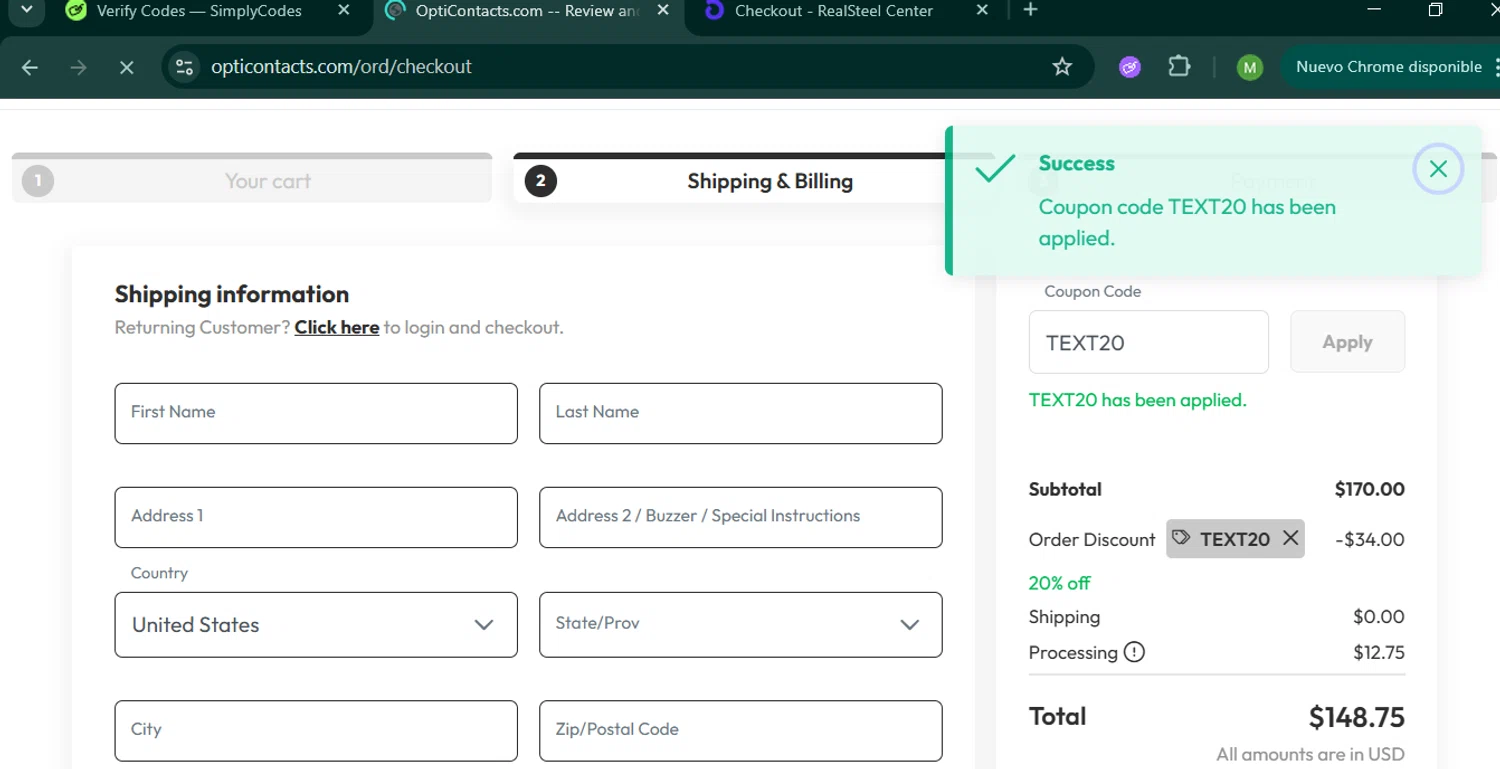1500x769 pixels.
Task: Open a new browser tab
Action: tap(1031, 11)
